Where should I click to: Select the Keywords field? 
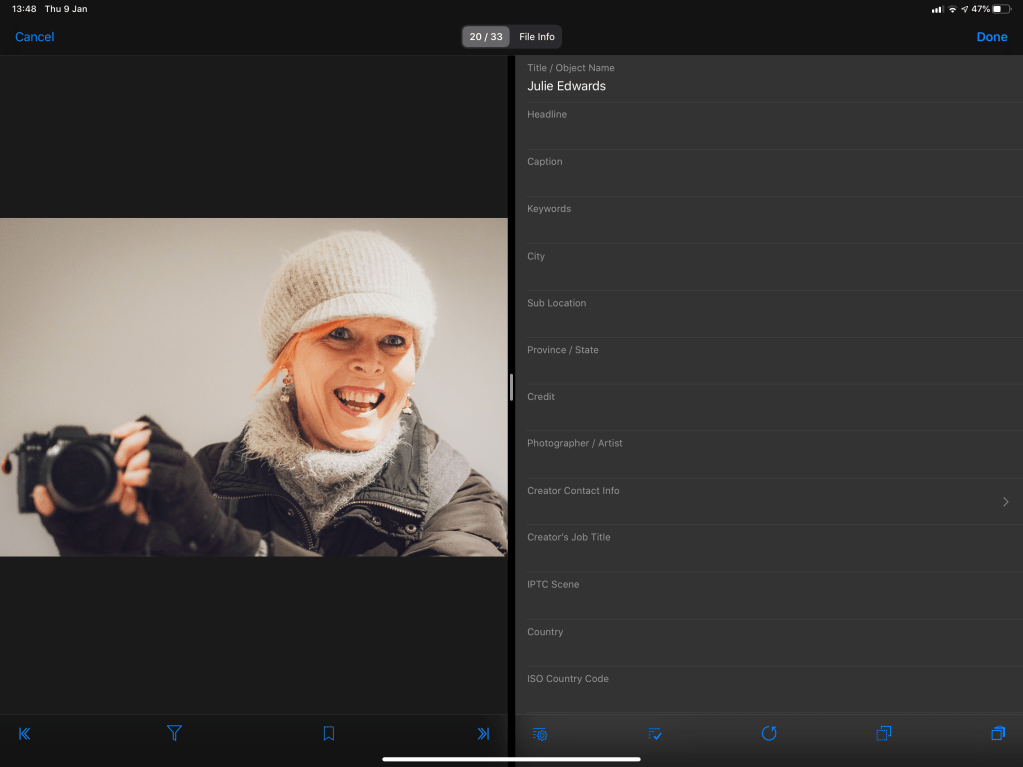(x=768, y=227)
